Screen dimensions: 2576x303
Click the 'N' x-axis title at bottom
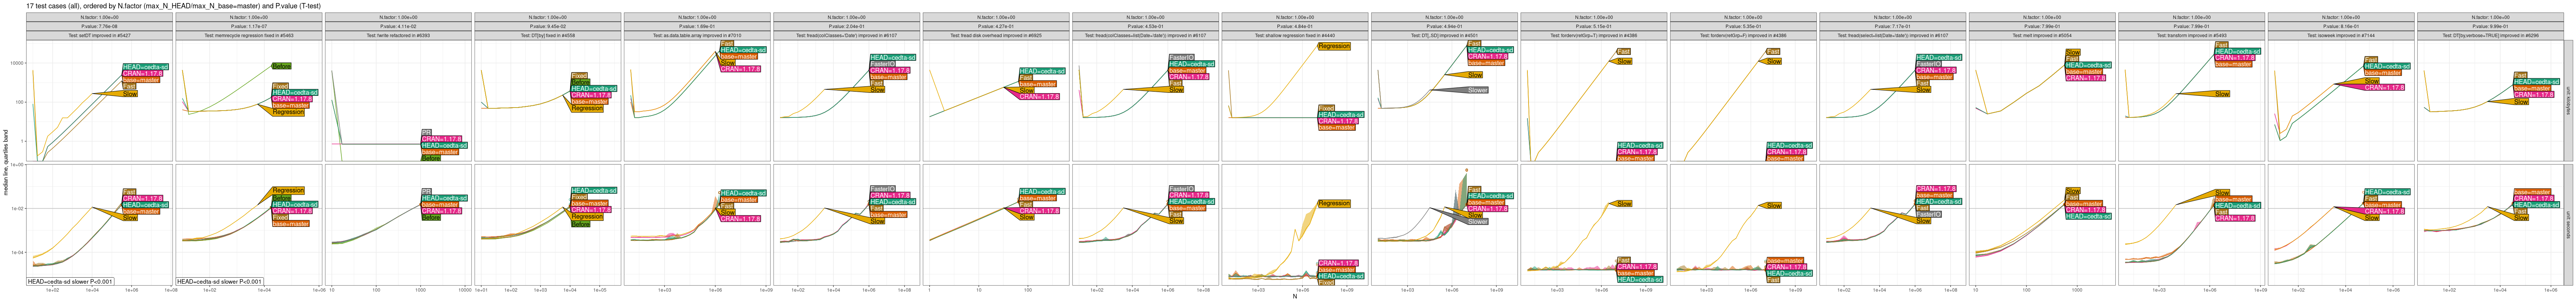coord(1295,297)
